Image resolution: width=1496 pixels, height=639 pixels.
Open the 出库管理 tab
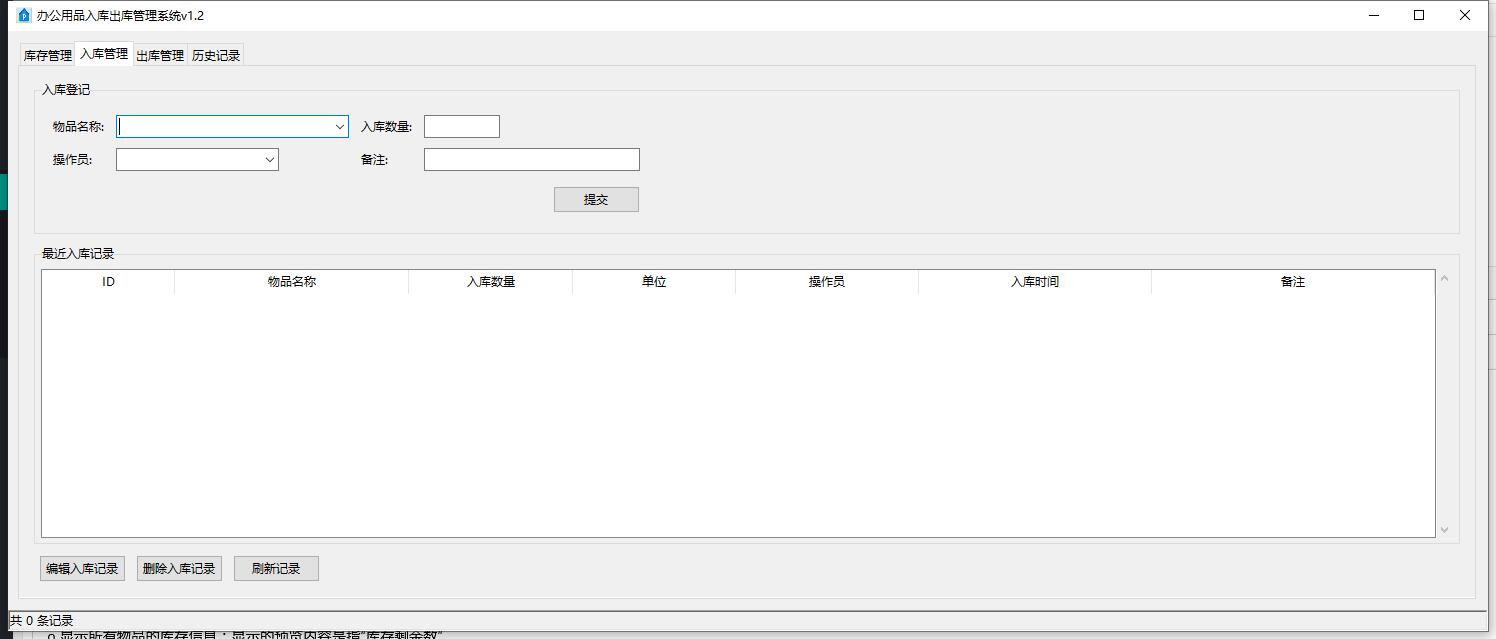click(160, 56)
